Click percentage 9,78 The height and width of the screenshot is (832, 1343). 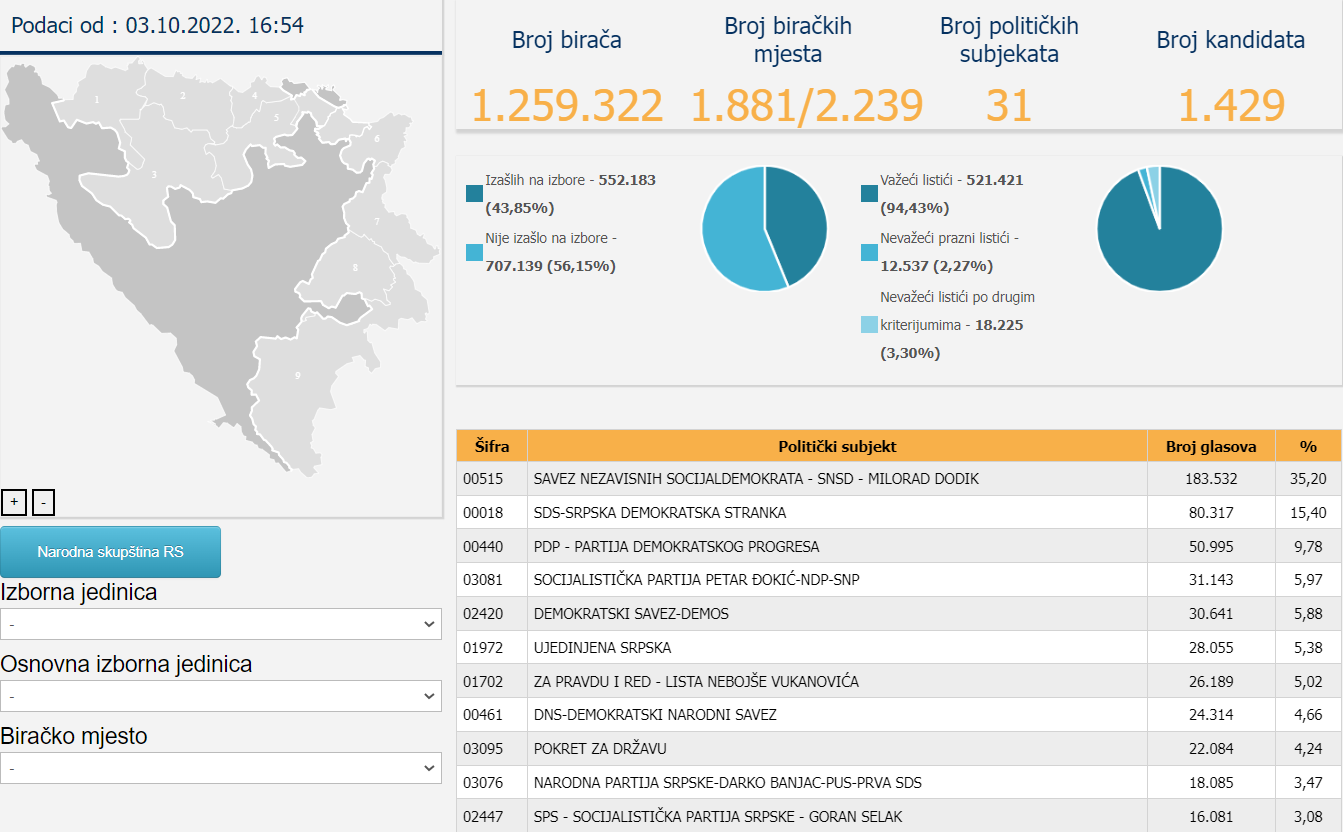(x=1308, y=547)
